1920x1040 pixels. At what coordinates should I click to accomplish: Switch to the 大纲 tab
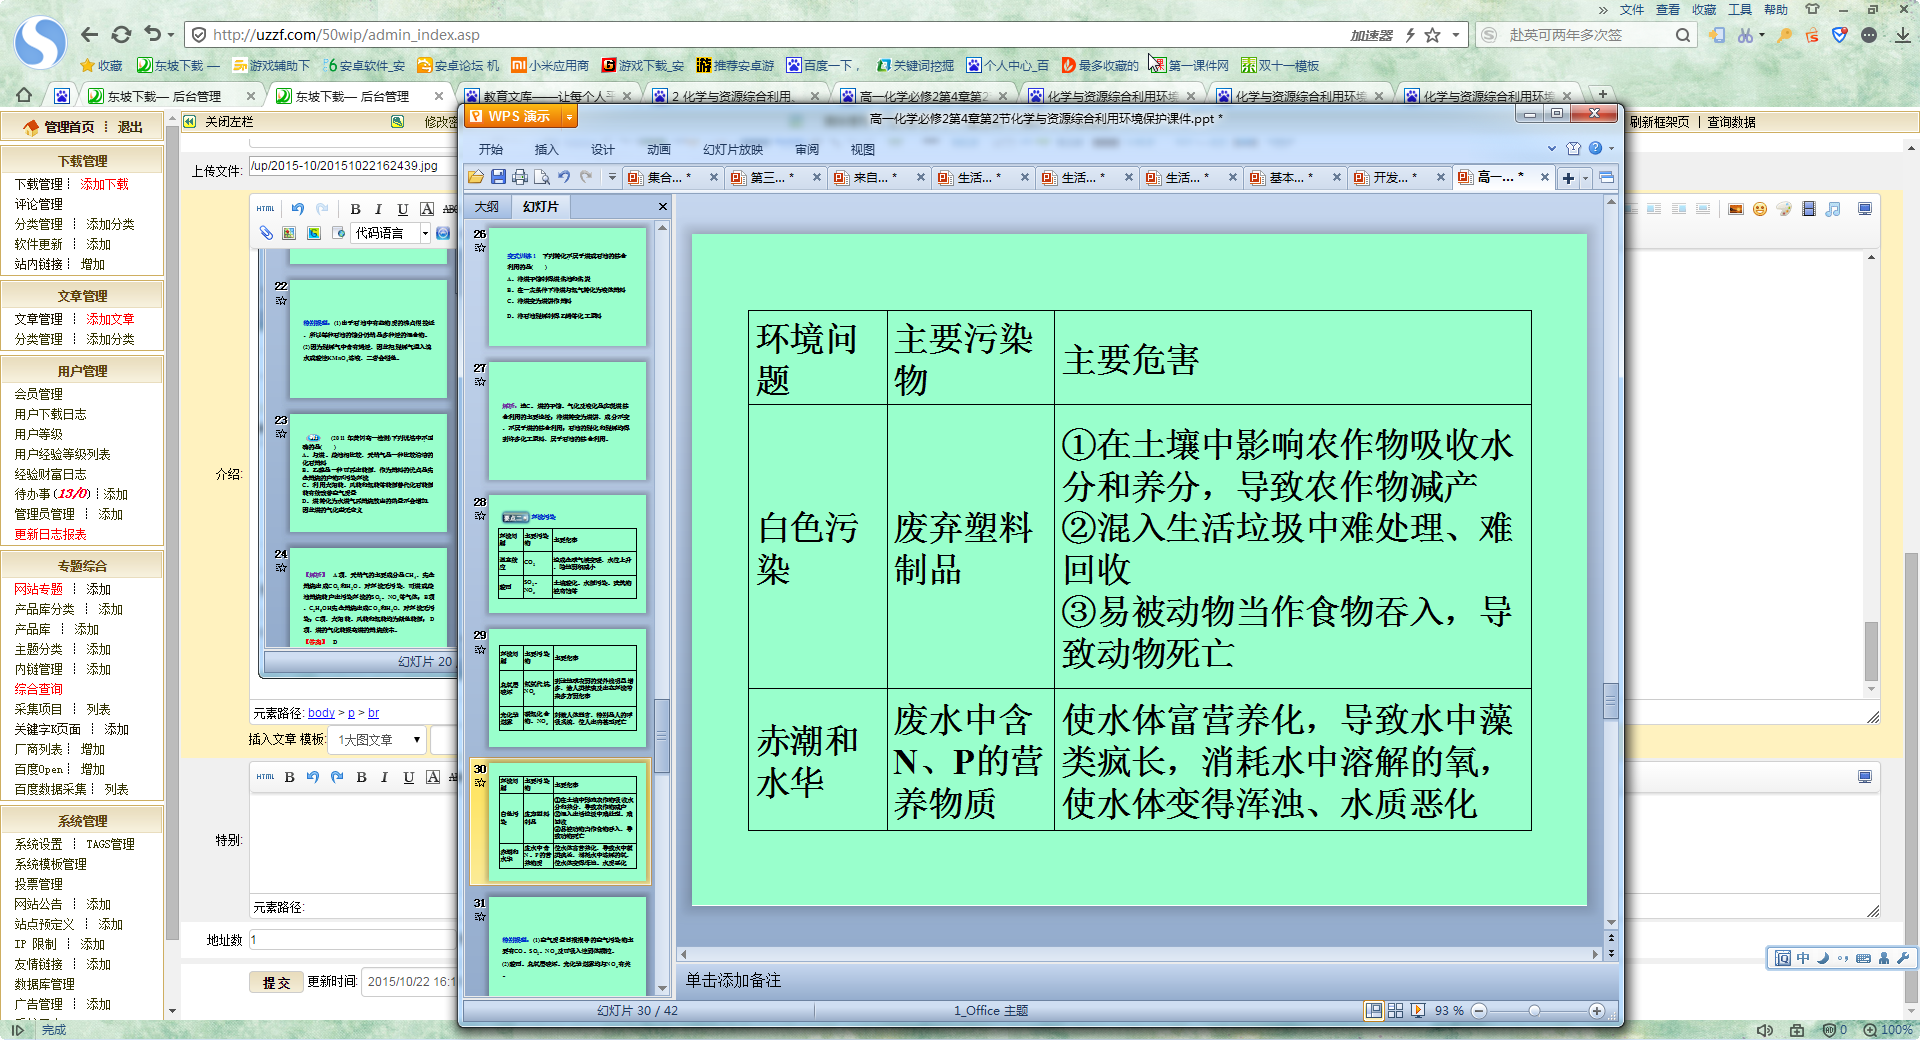(487, 206)
